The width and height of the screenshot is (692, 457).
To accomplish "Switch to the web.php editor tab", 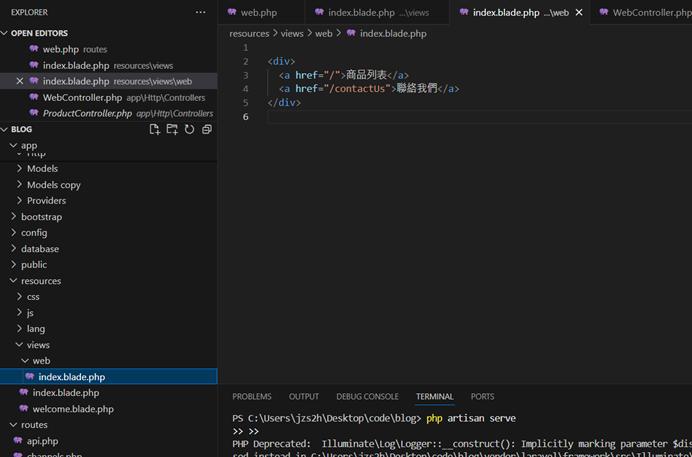I will click(261, 12).
